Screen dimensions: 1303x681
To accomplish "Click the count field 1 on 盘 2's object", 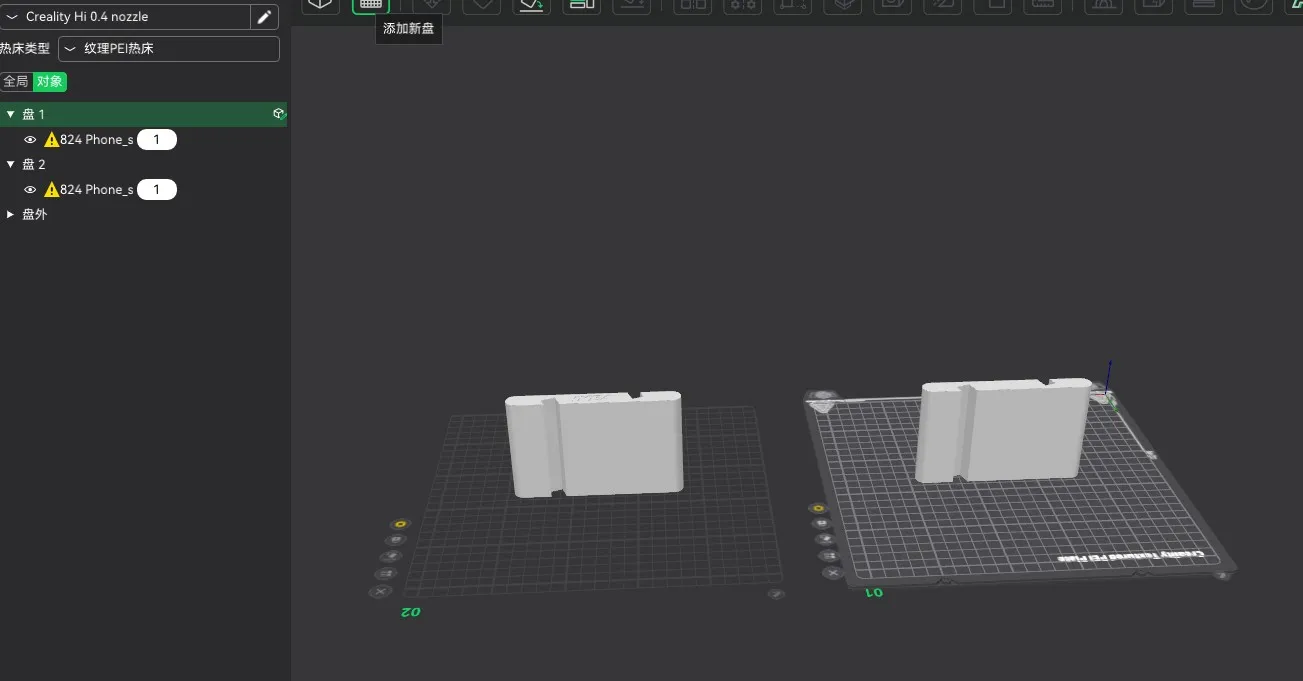I will pos(157,190).
